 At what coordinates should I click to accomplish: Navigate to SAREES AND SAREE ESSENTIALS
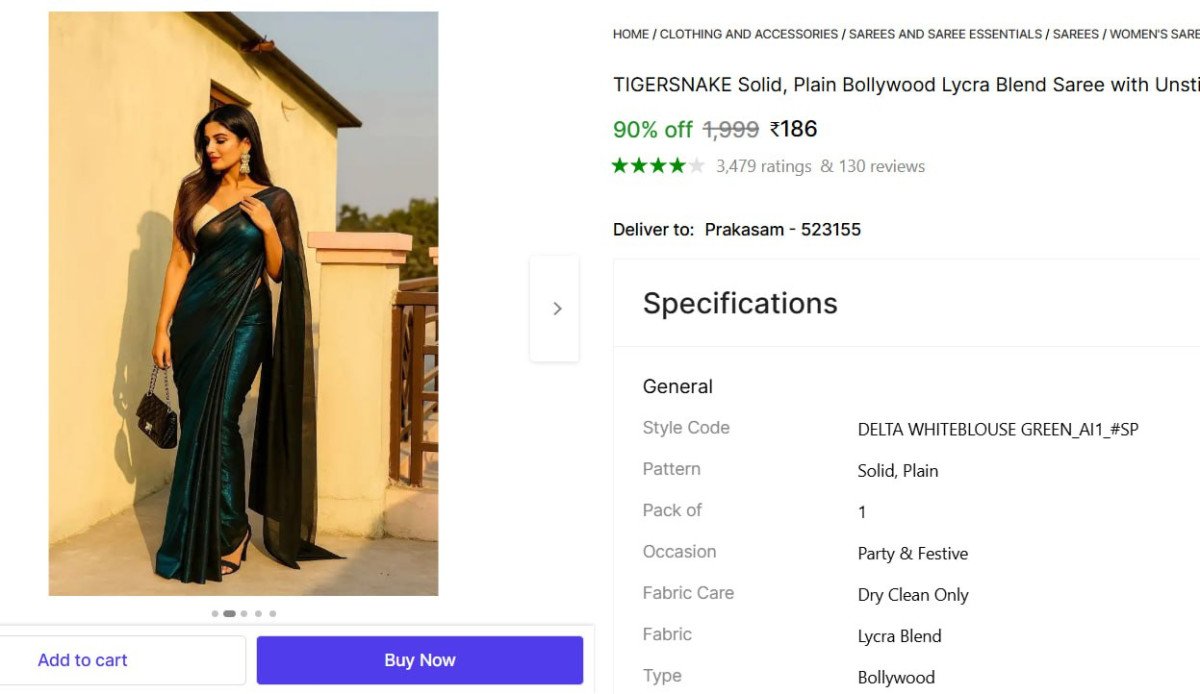pyautogui.click(x=945, y=34)
